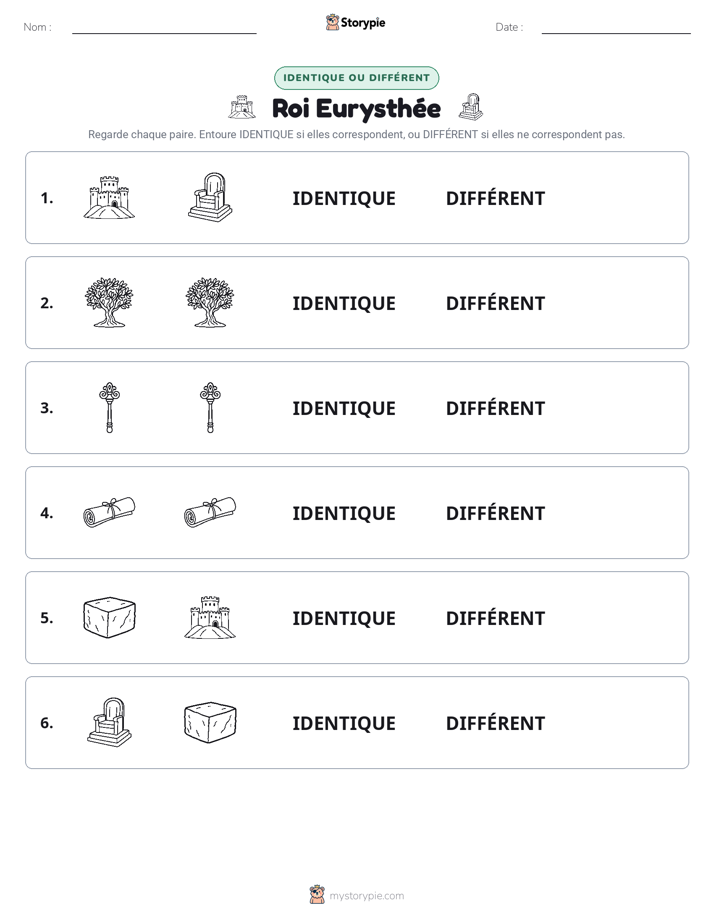Click the Date line field
This screenshot has width=714, height=924.
(616, 27)
